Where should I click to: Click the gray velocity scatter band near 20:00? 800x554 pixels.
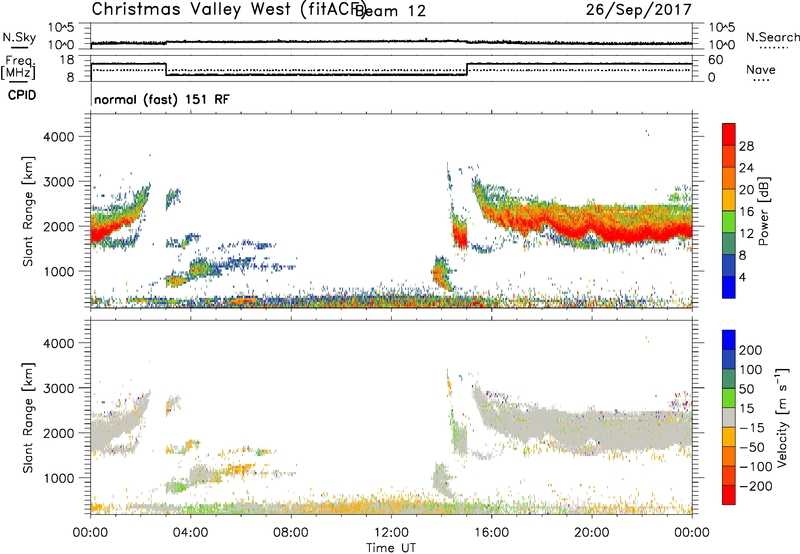click(x=592, y=427)
